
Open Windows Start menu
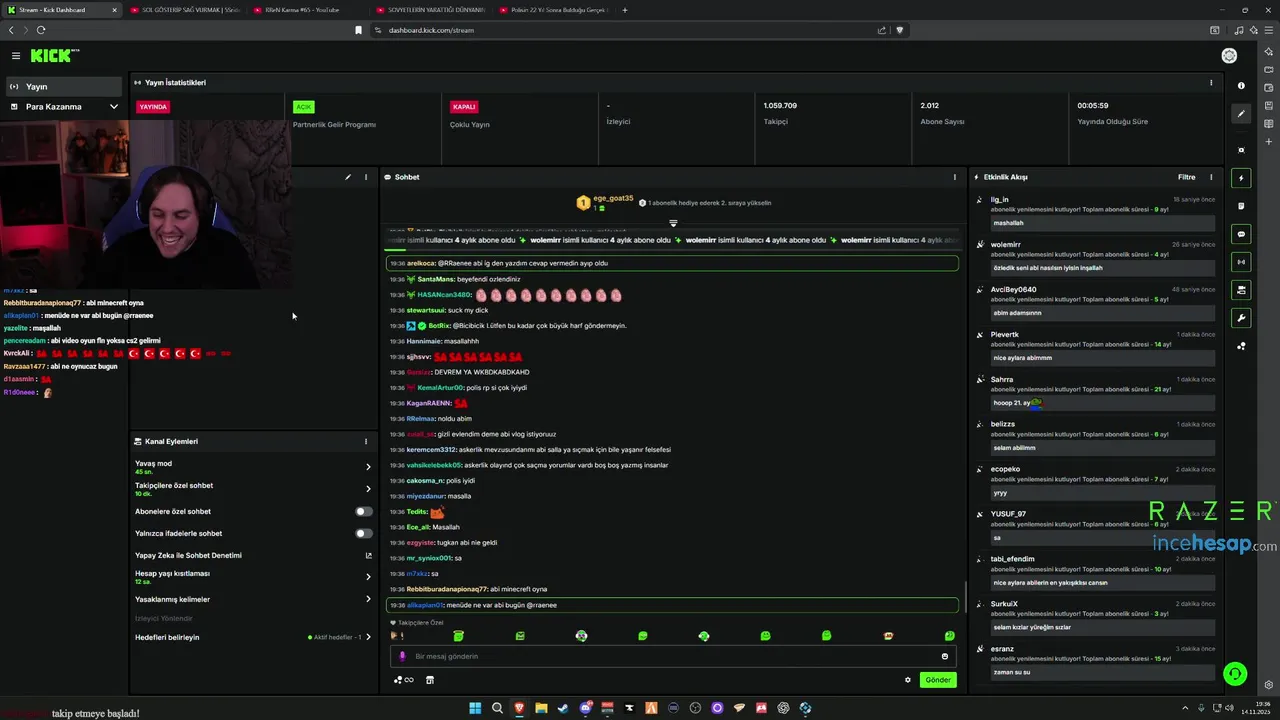tap(475, 708)
